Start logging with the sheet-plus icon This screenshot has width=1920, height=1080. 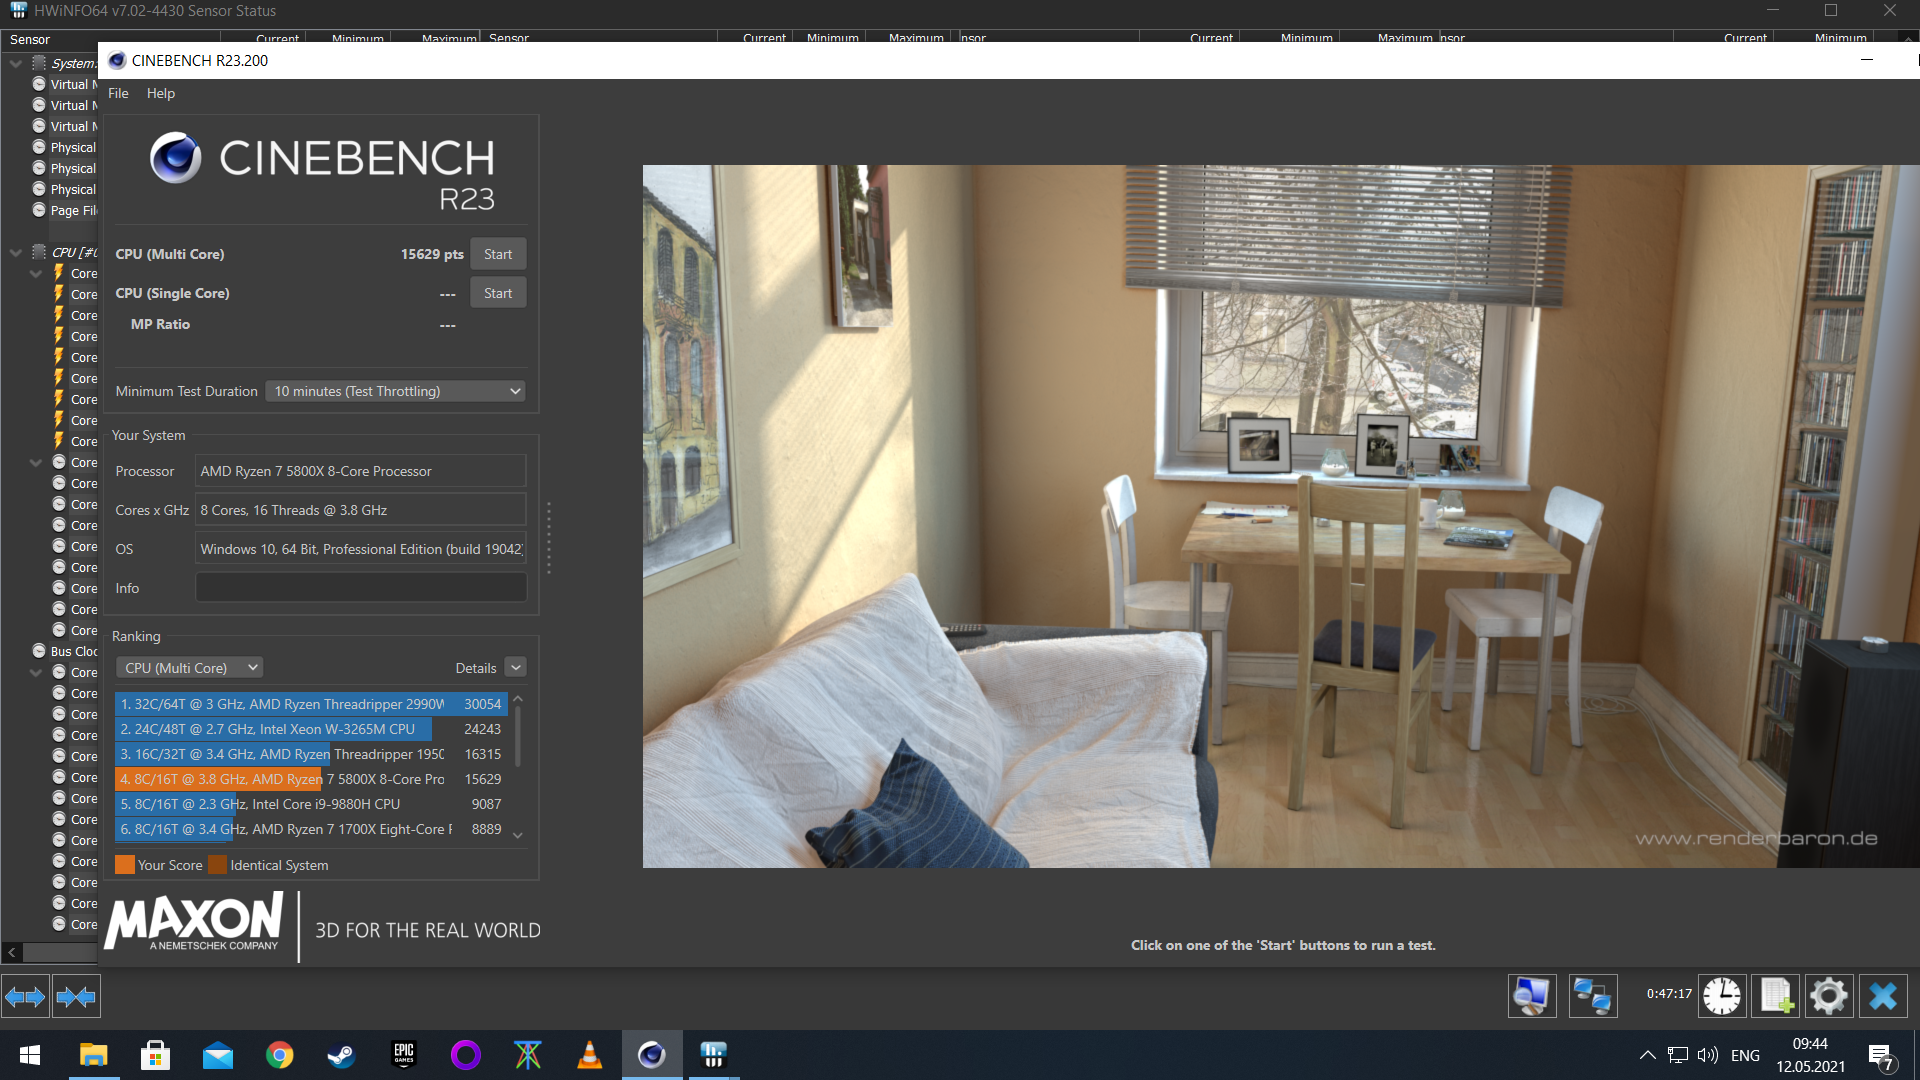pos(1775,996)
